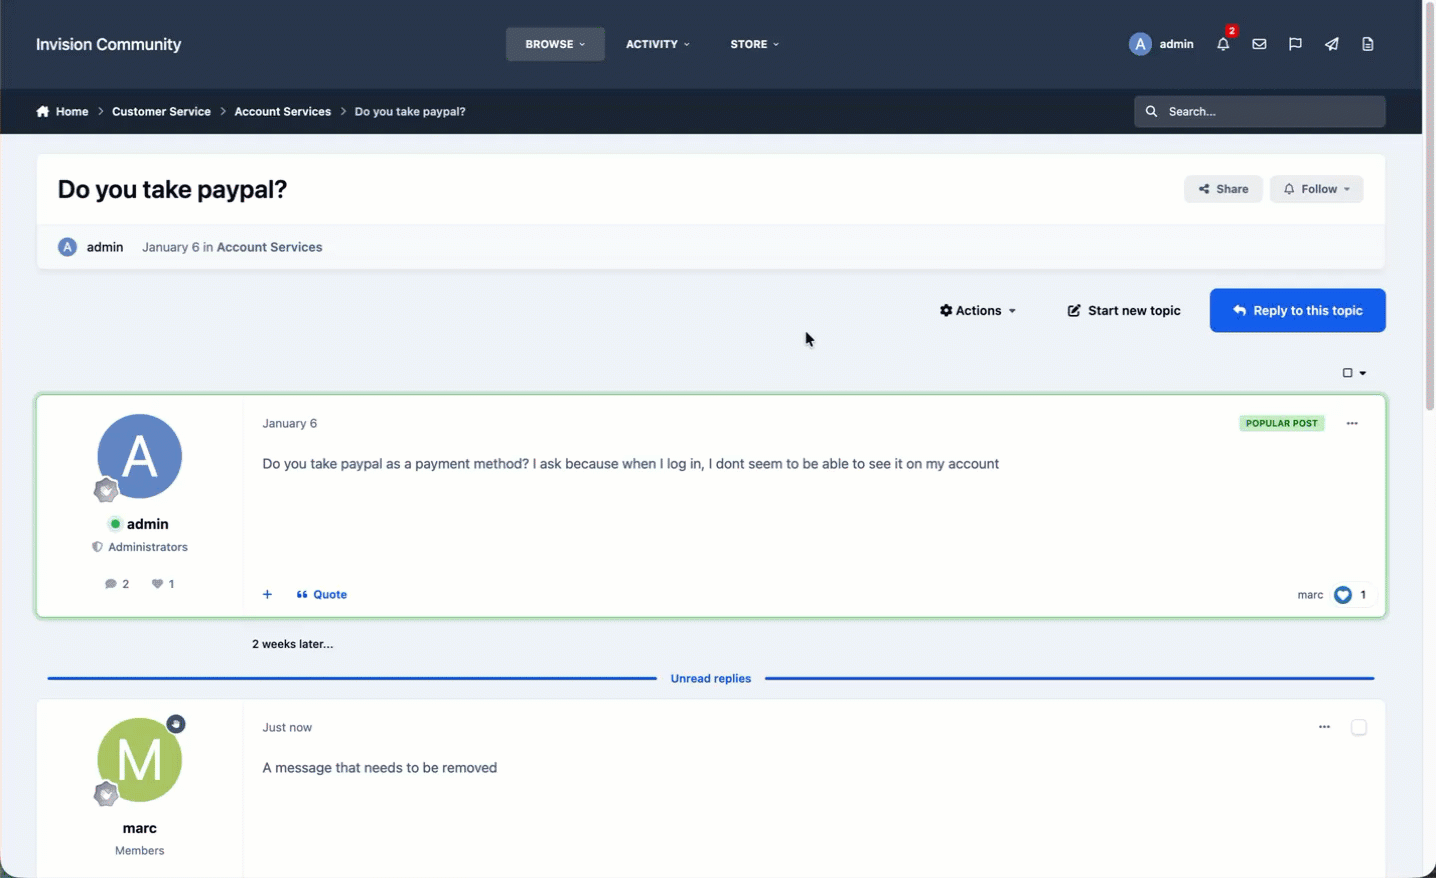Click the reaction count next to heart
Viewport: 1436px width, 878px height.
pos(1363,595)
